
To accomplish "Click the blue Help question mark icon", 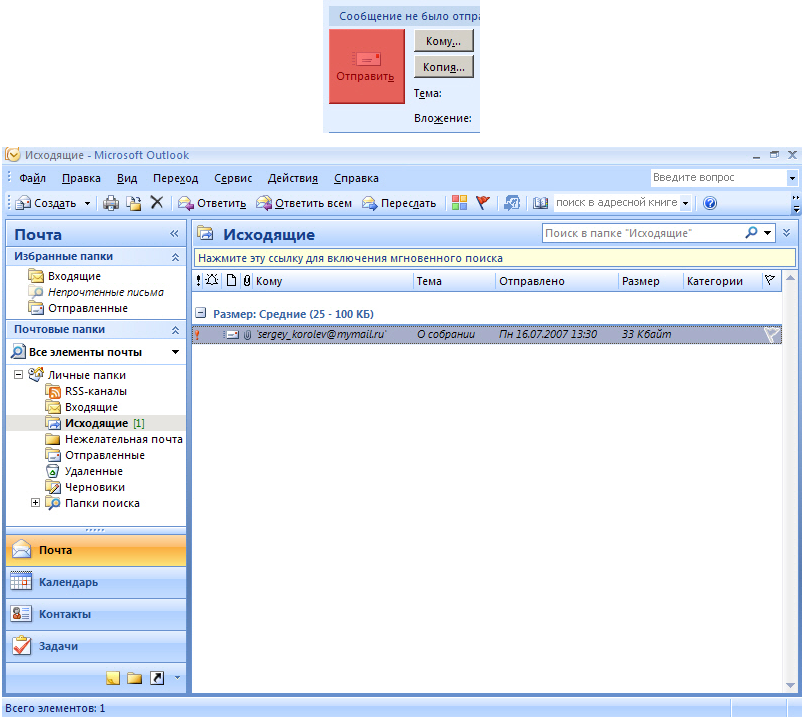I will [709, 203].
